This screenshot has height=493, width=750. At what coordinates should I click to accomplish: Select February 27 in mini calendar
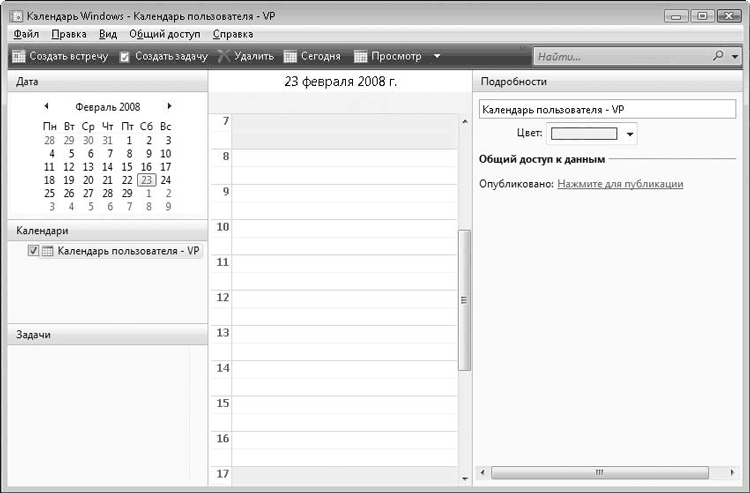(x=88, y=193)
